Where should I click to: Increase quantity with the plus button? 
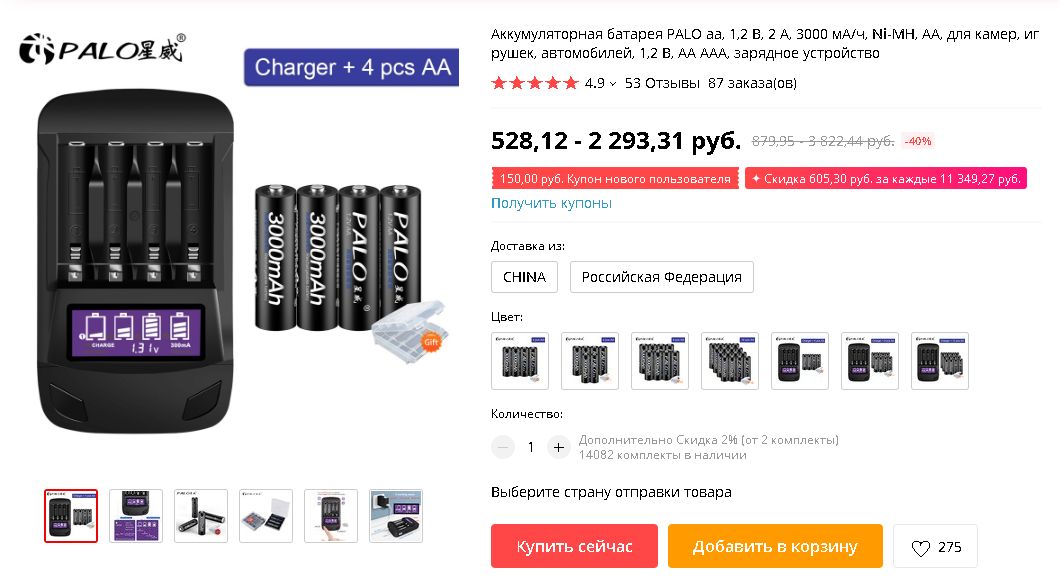pos(559,447)
